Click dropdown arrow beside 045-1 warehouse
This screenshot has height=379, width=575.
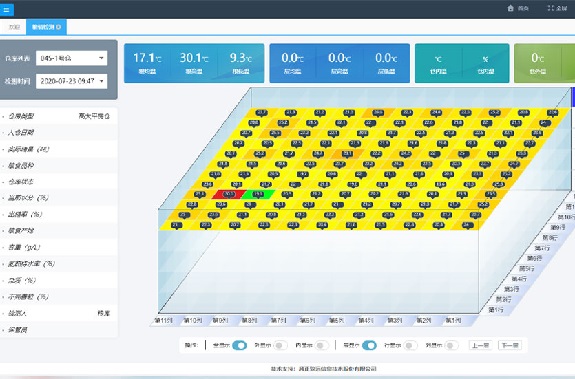(x=101, y=58)
